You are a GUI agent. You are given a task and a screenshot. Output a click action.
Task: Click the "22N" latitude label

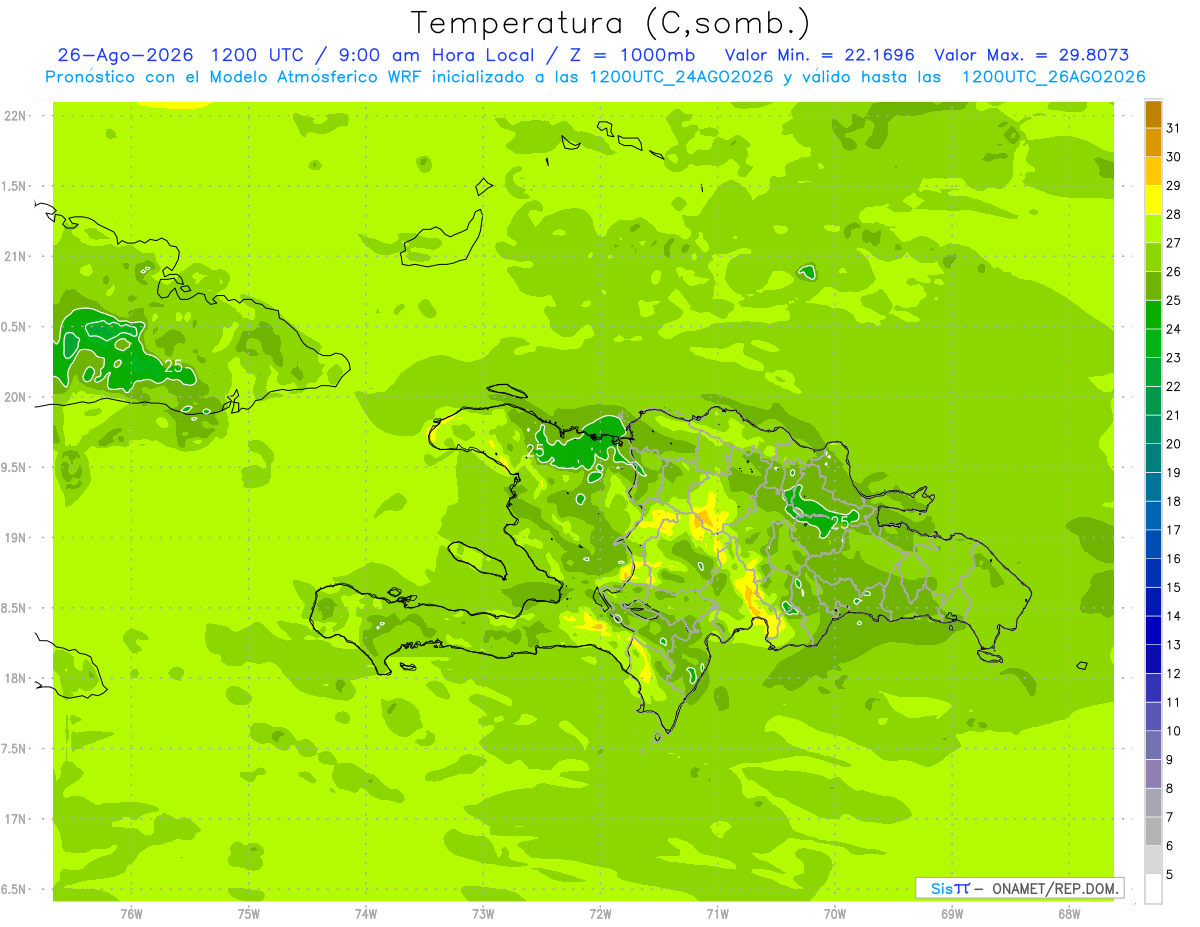(15, 116)
